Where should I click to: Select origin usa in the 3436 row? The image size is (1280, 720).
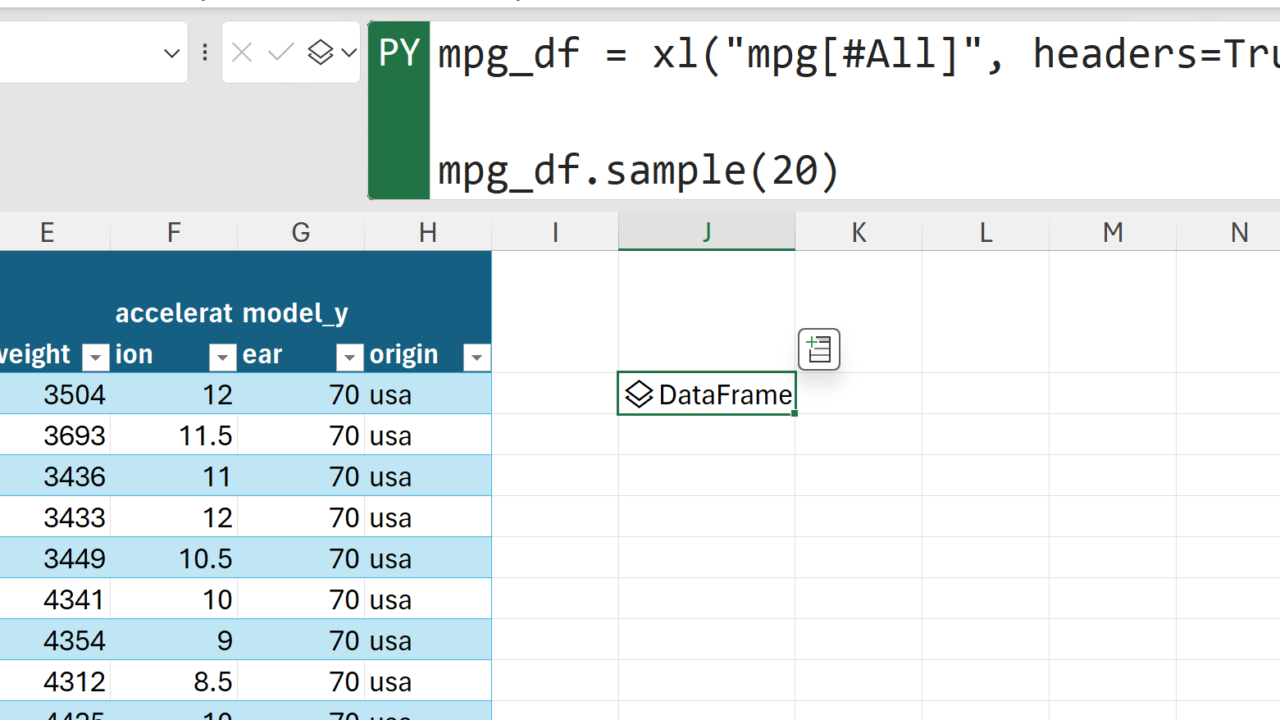pyautogui.click(x=428, y=476)
